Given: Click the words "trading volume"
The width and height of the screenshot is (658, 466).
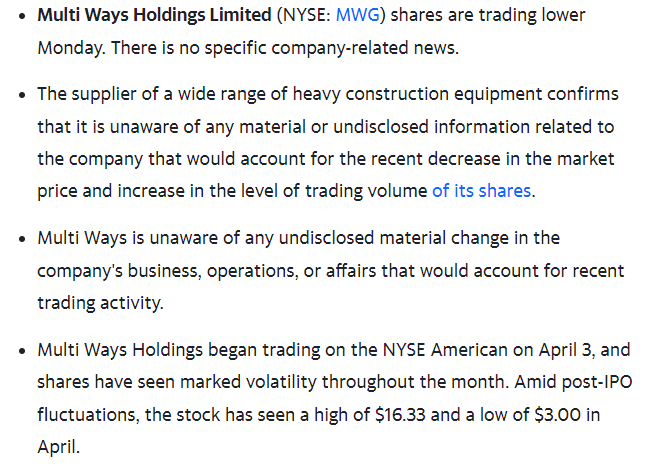Looking at the screenshot, I should 366,191.
